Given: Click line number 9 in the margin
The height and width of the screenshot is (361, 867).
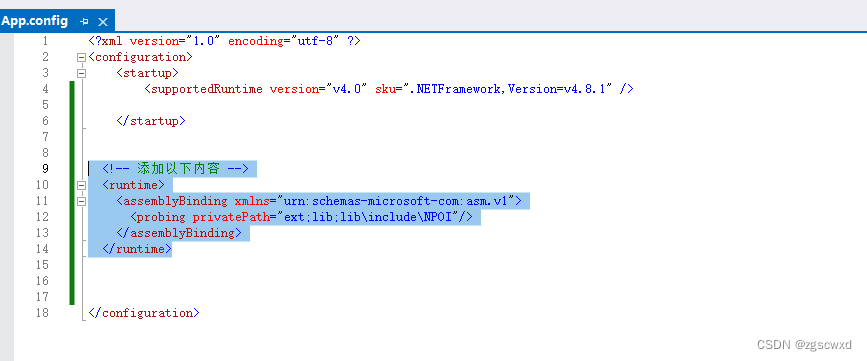Looking at the screenshot, I should click(45, 169).
